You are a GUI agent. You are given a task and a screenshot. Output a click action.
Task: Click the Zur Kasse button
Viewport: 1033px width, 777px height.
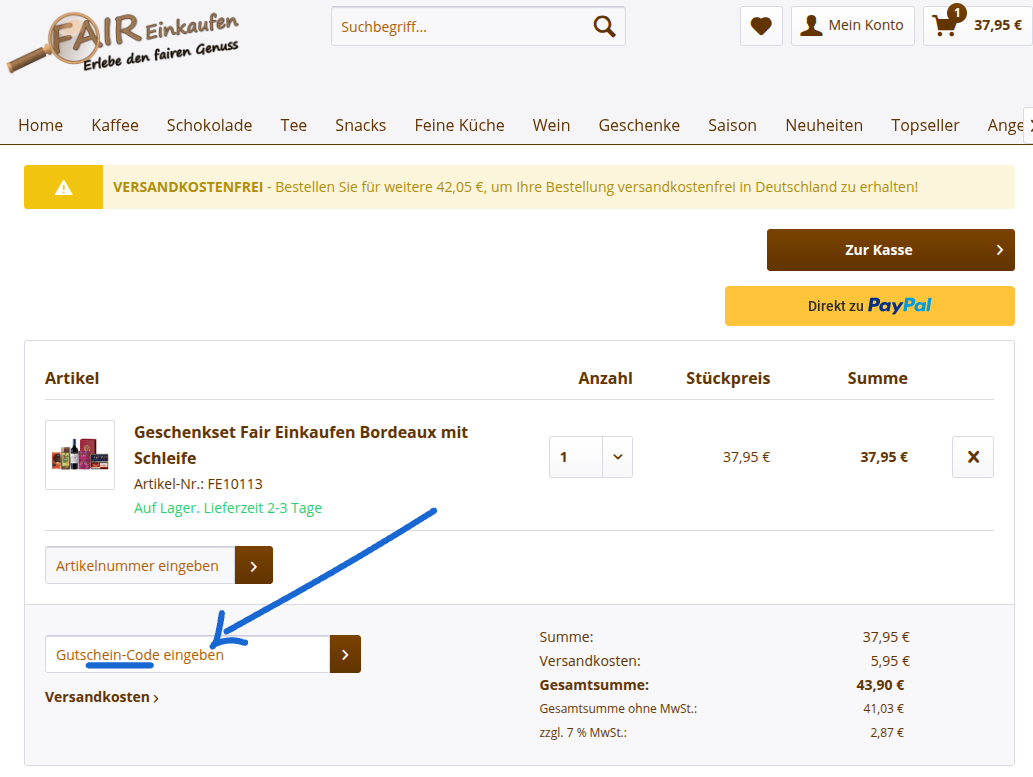[x=889, y=250]
